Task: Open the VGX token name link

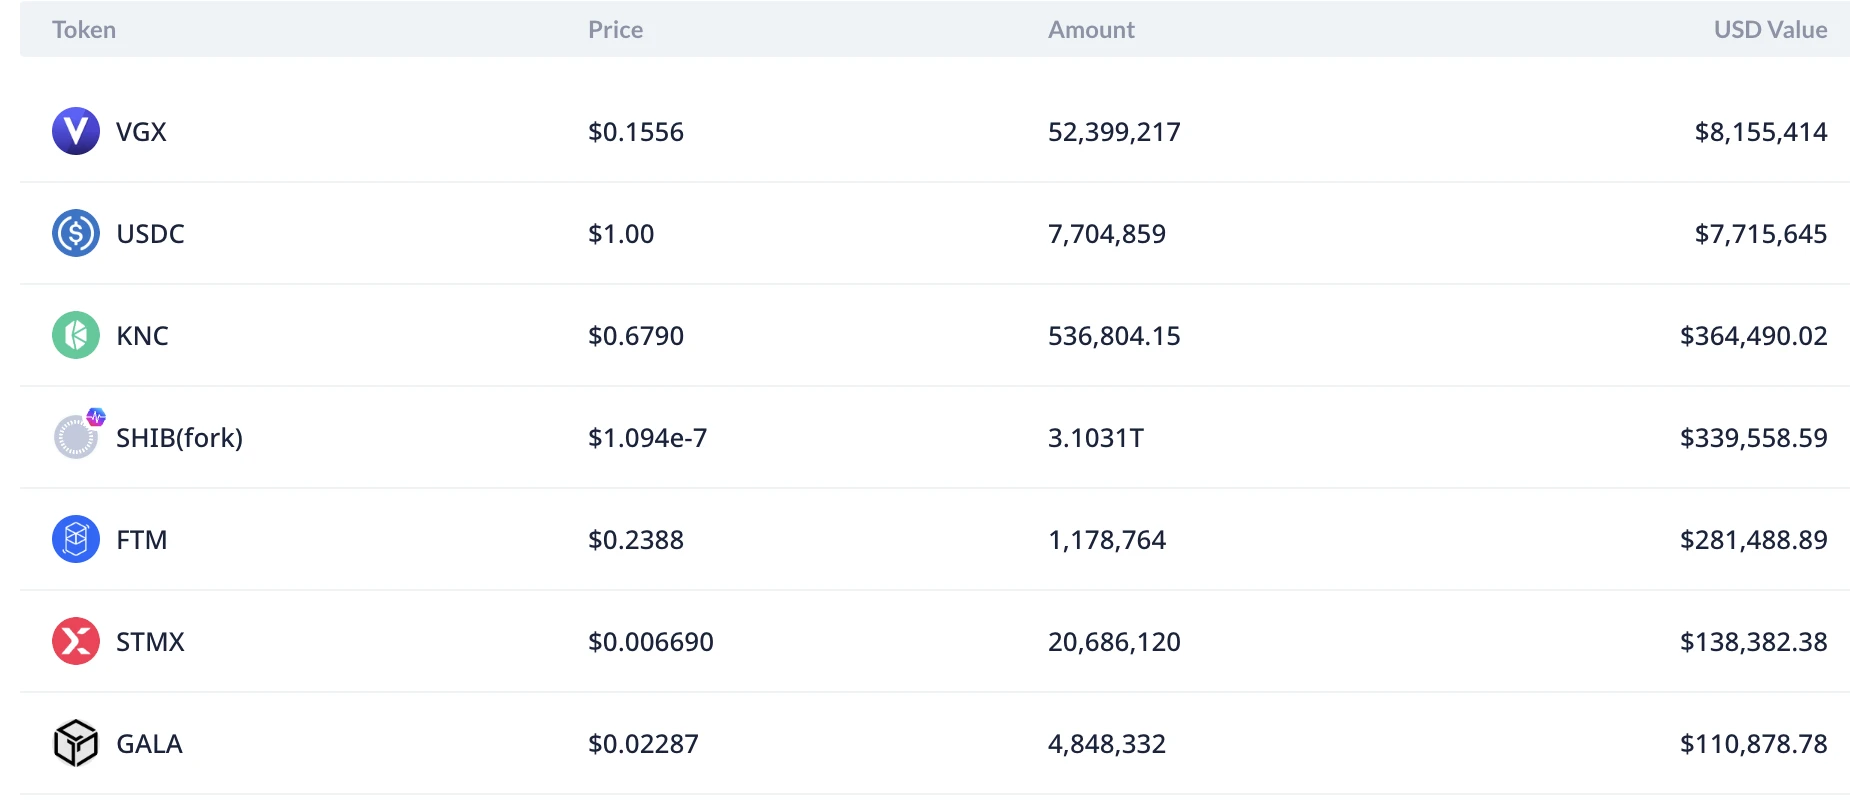Action: (x=141, y=132)
